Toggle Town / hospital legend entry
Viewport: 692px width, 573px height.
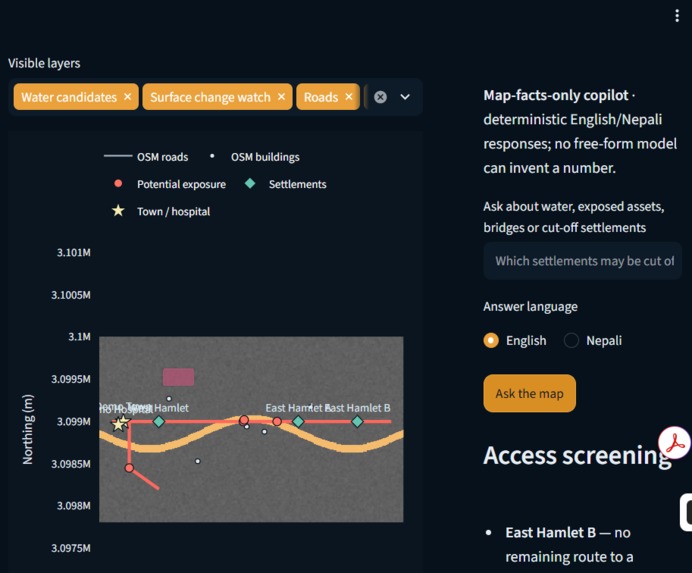tap(161, 211)
